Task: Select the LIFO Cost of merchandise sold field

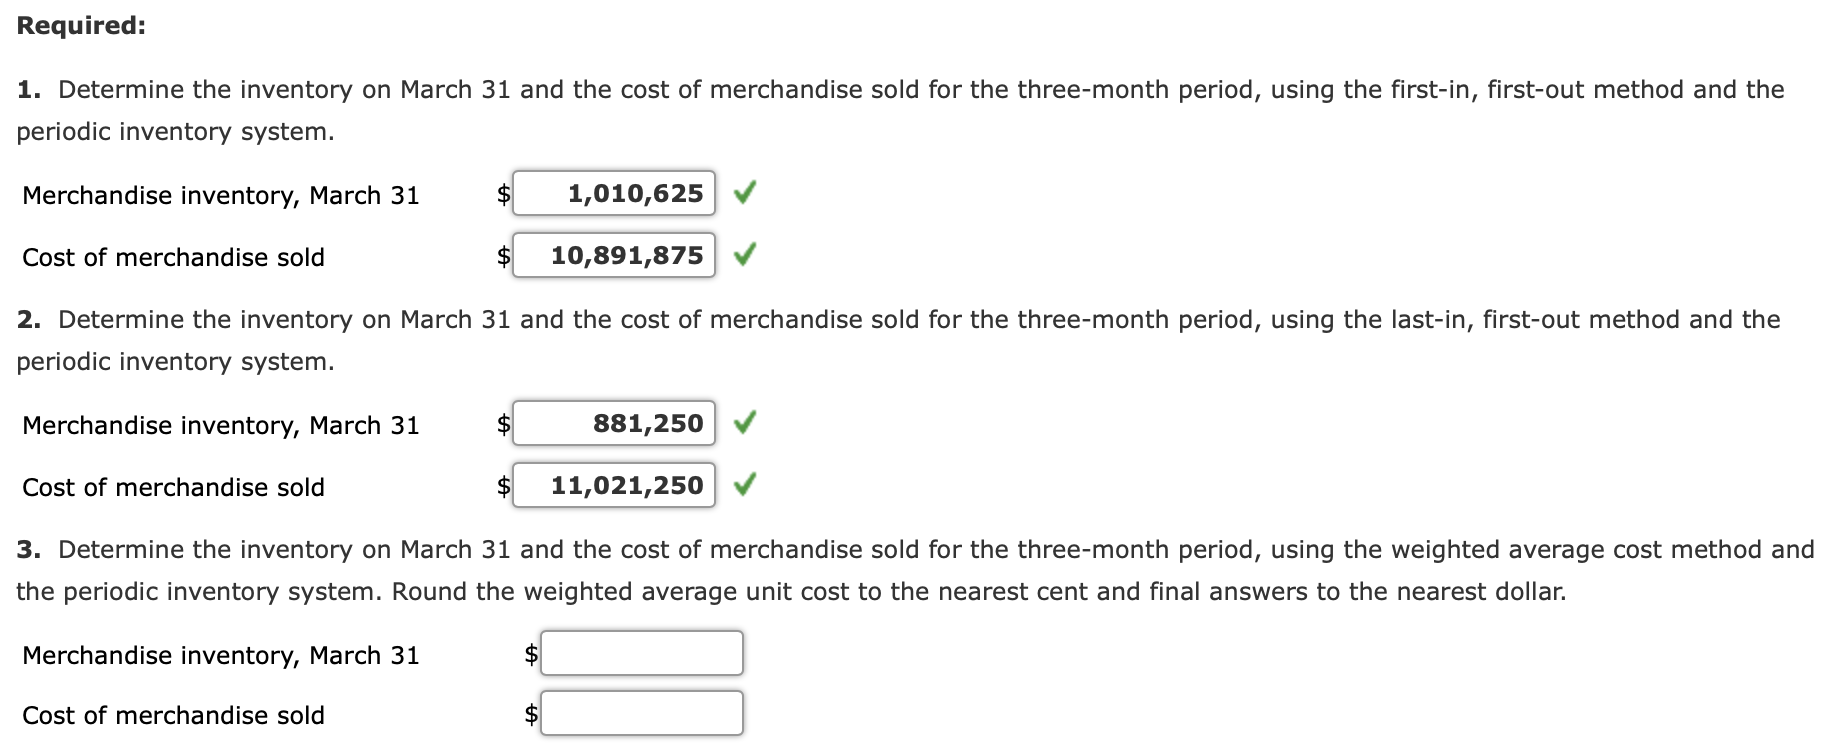Action: click(x=614, y=486)
